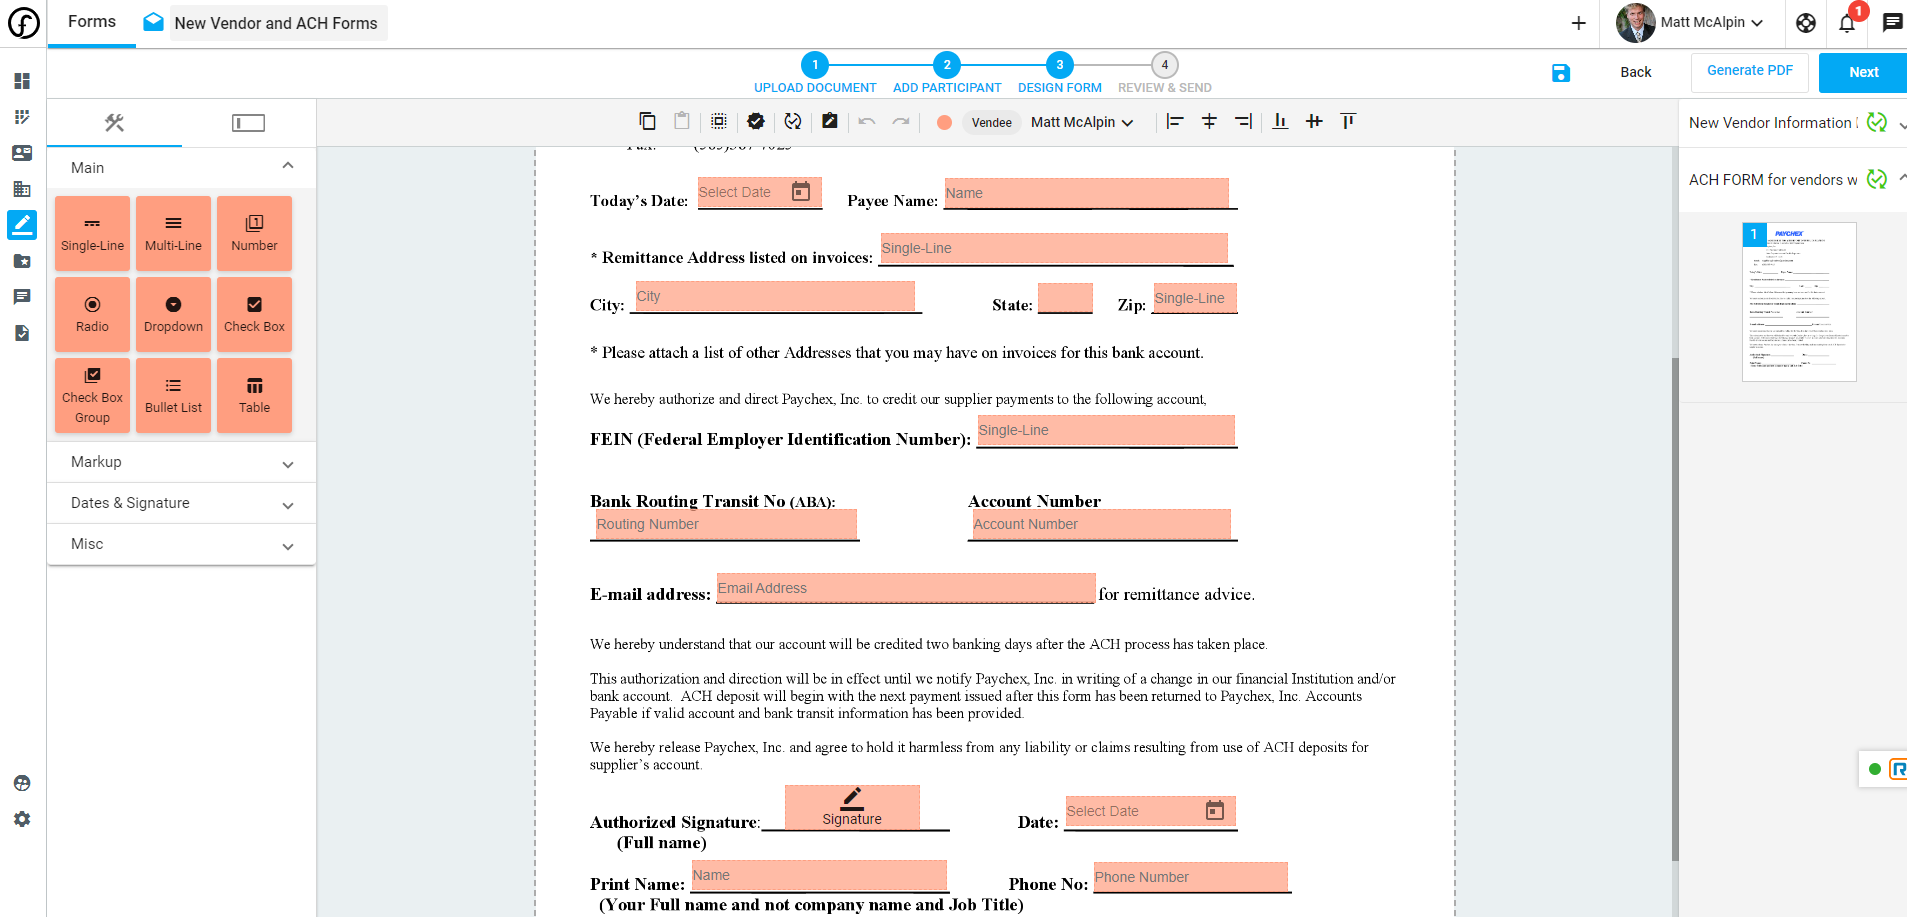The width and height of the screenshot is (1907, 917).
Task: Collapse the Main fields section
Action: 288,166
